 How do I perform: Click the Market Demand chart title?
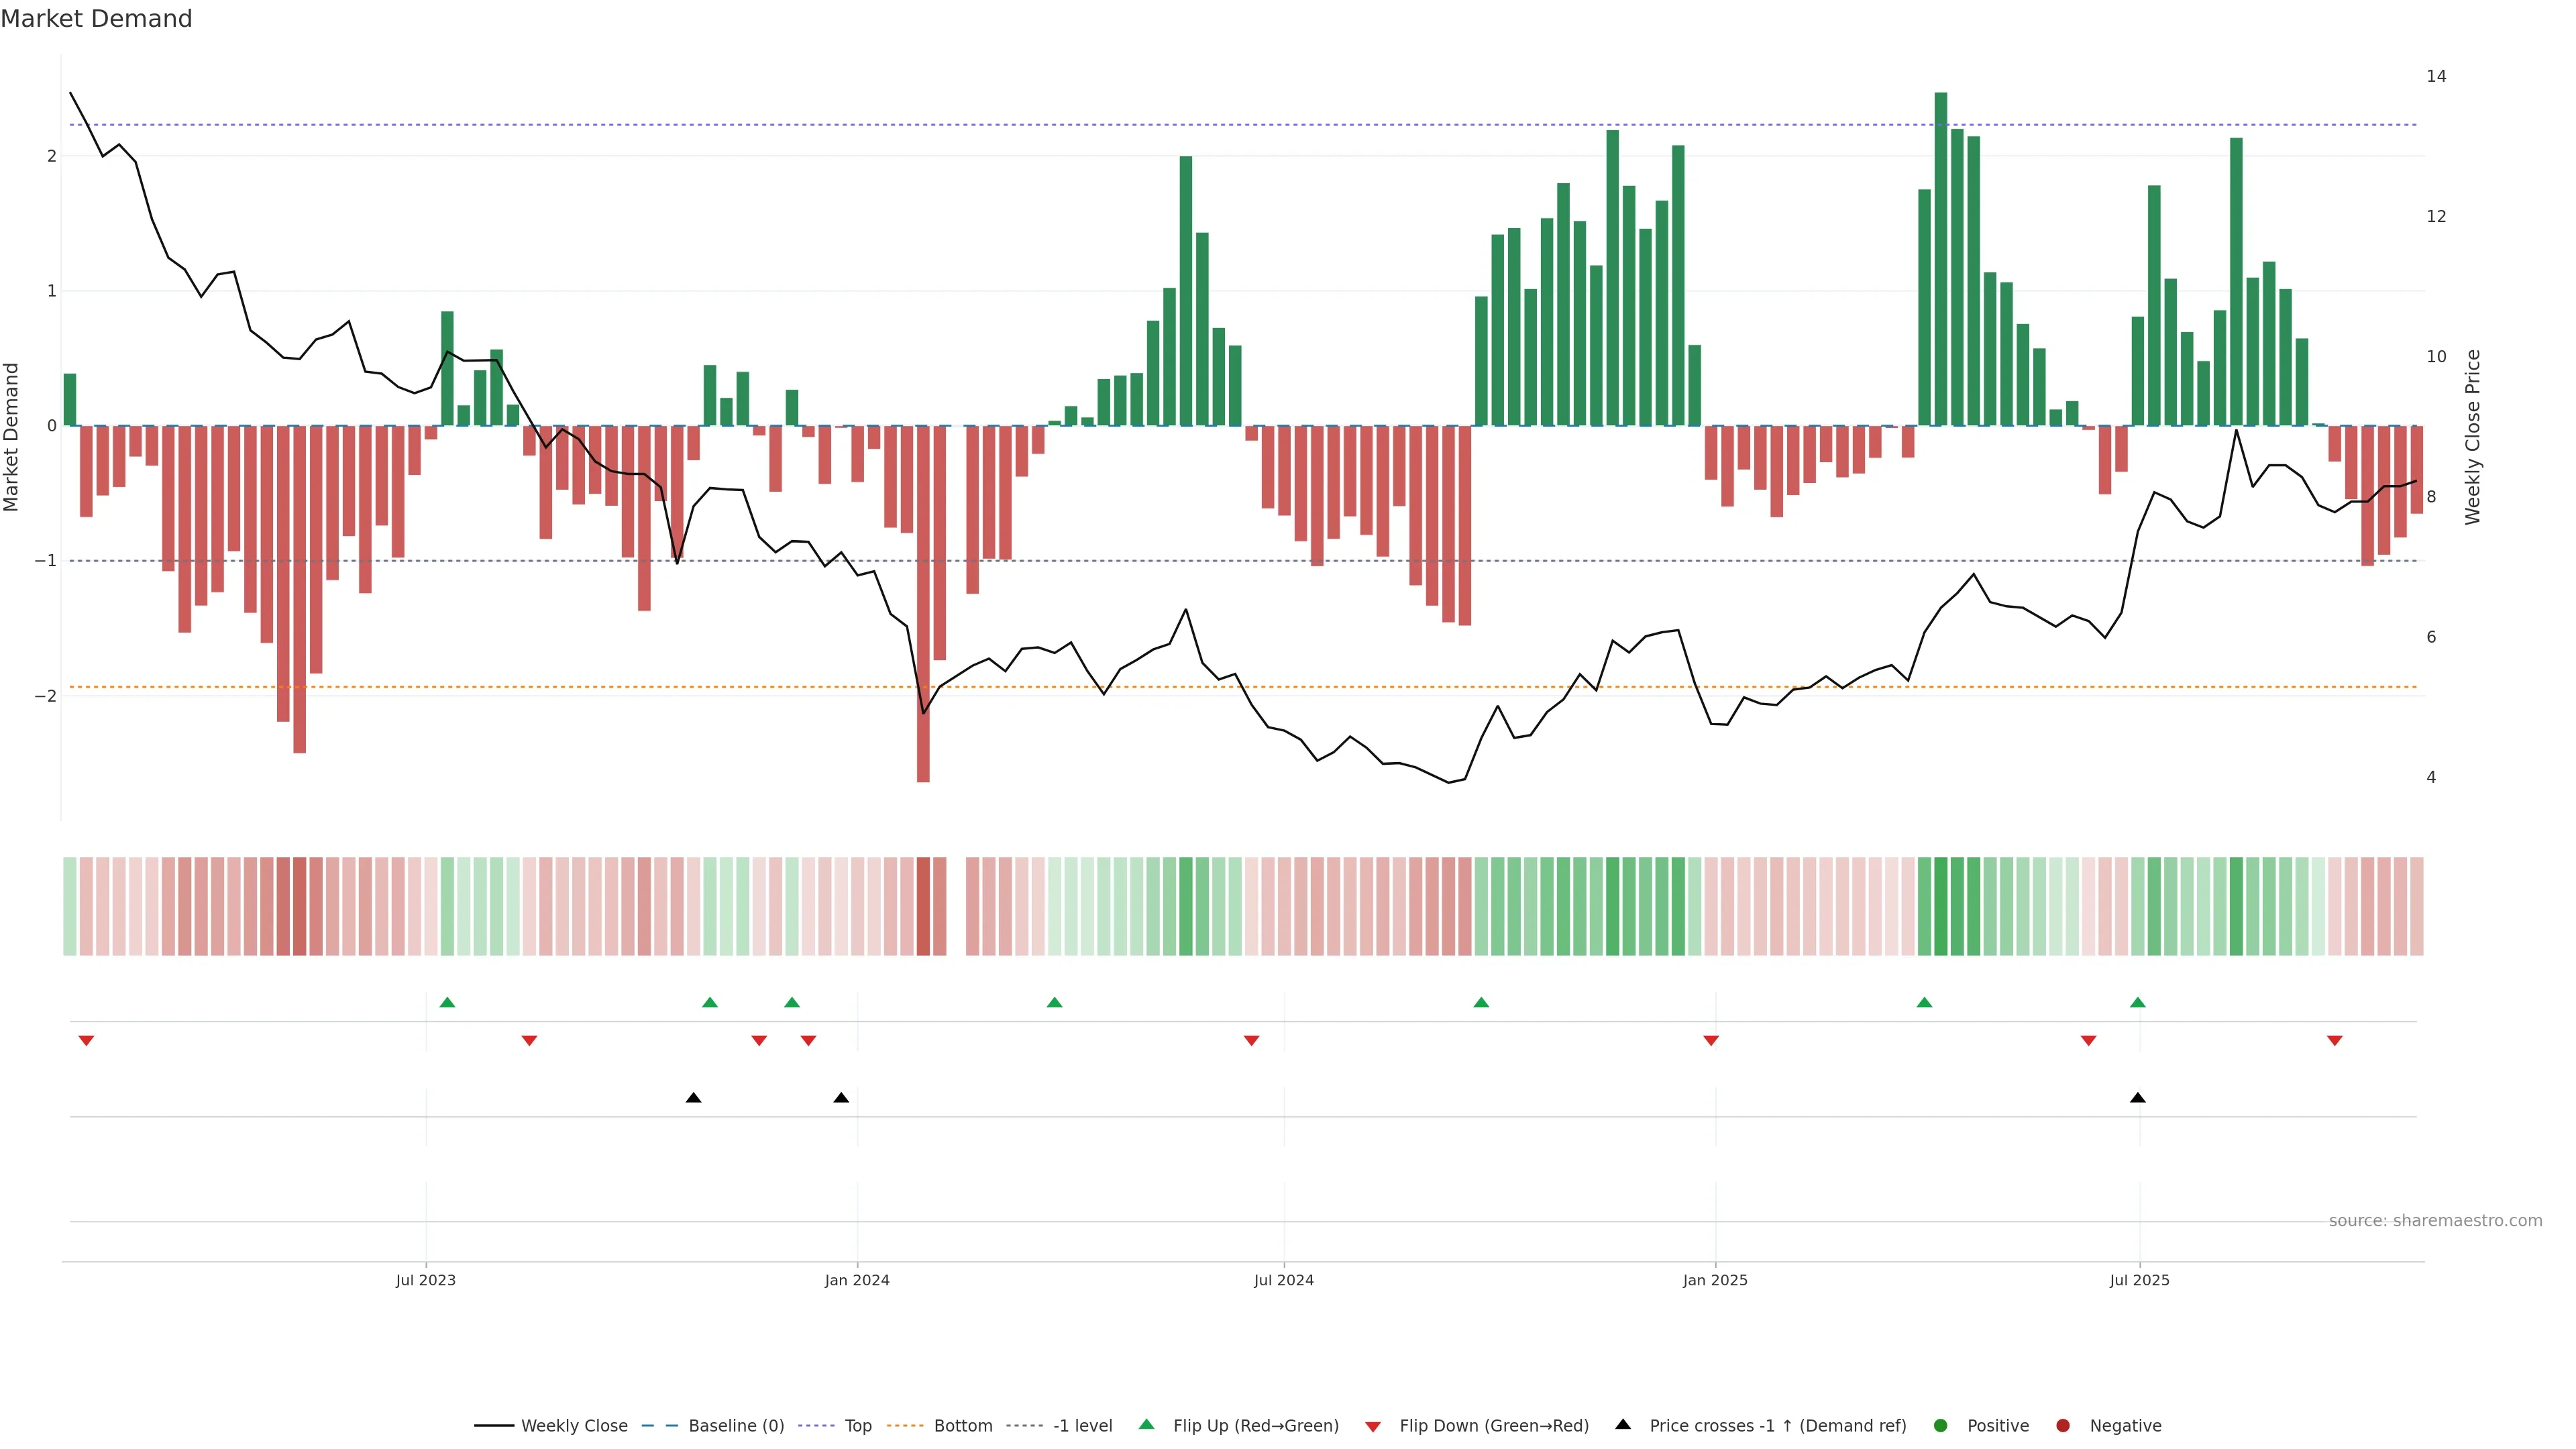(x=96, y=19)
